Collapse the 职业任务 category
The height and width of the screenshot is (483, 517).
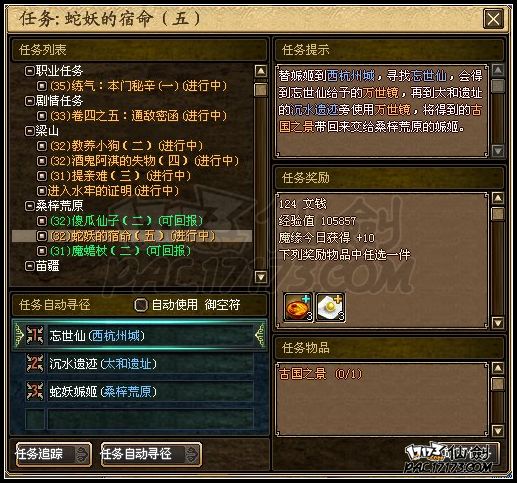pos(30,71)
